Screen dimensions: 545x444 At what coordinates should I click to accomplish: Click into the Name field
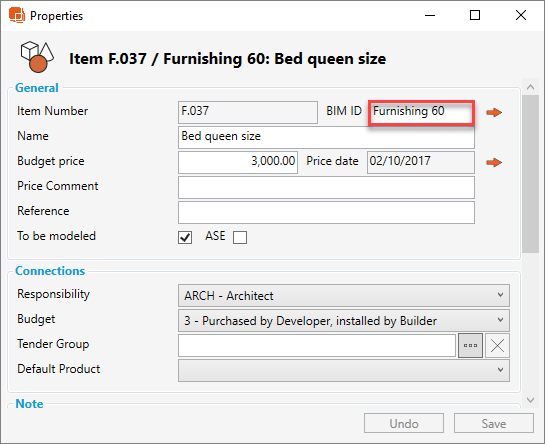tap(326, 137)
